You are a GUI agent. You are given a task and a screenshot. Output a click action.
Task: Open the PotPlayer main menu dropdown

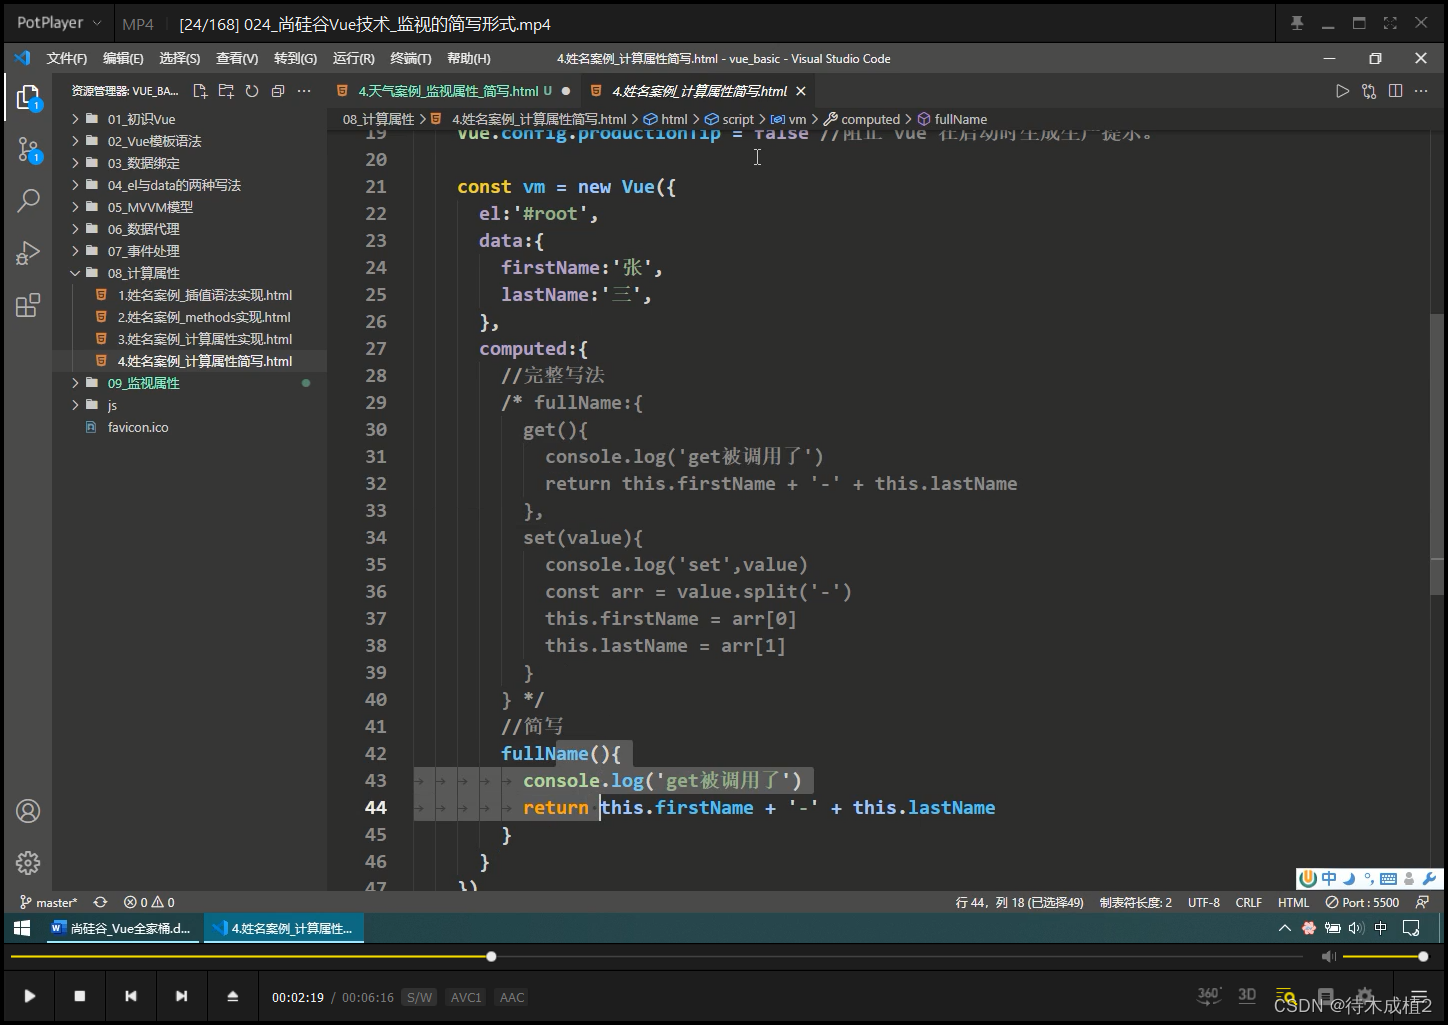[x=59, y=22]
